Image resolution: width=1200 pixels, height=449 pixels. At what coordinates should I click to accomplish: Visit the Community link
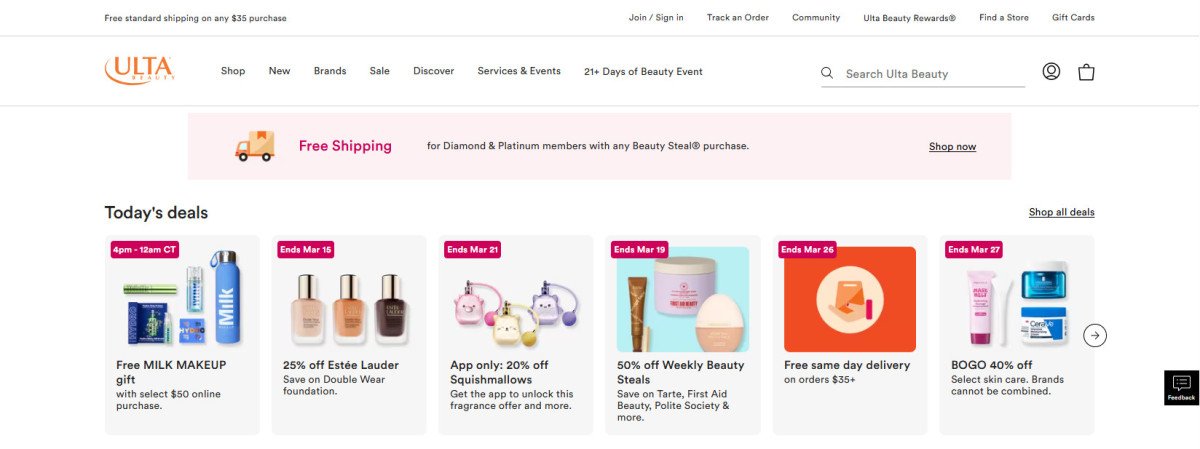[x=816, y=18]
